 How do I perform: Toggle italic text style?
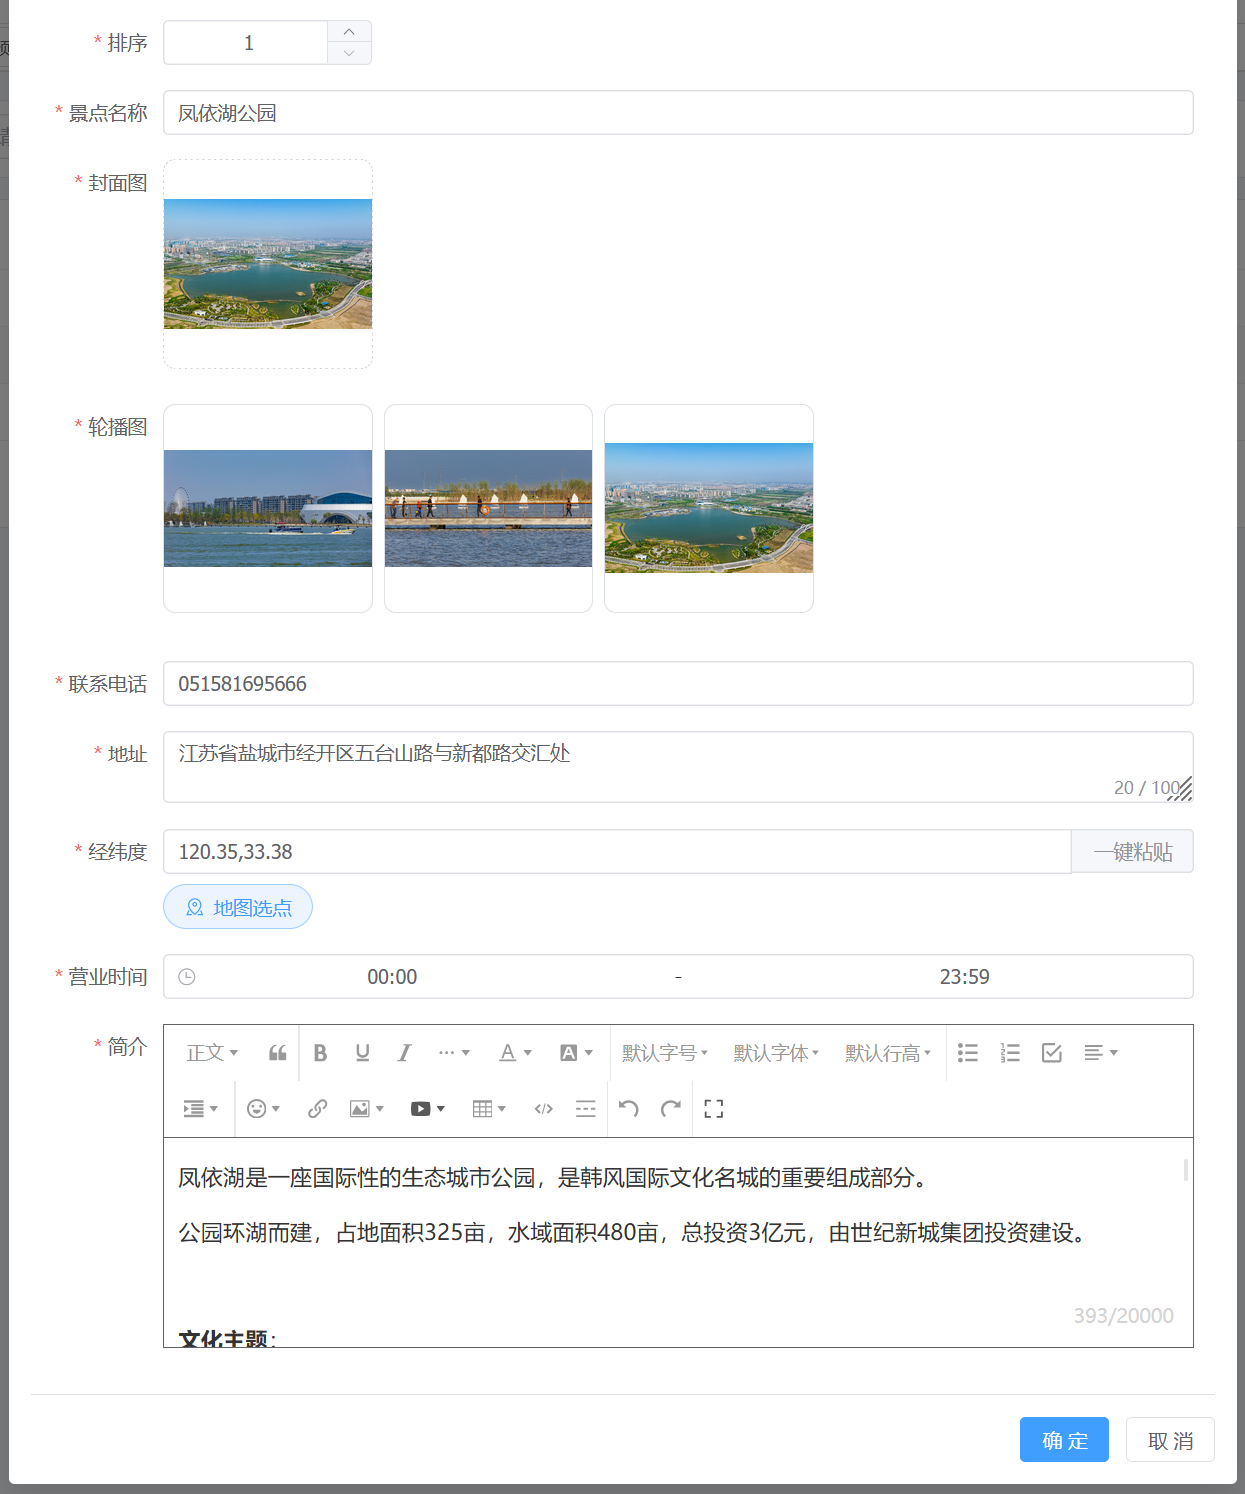[404, 1053]
